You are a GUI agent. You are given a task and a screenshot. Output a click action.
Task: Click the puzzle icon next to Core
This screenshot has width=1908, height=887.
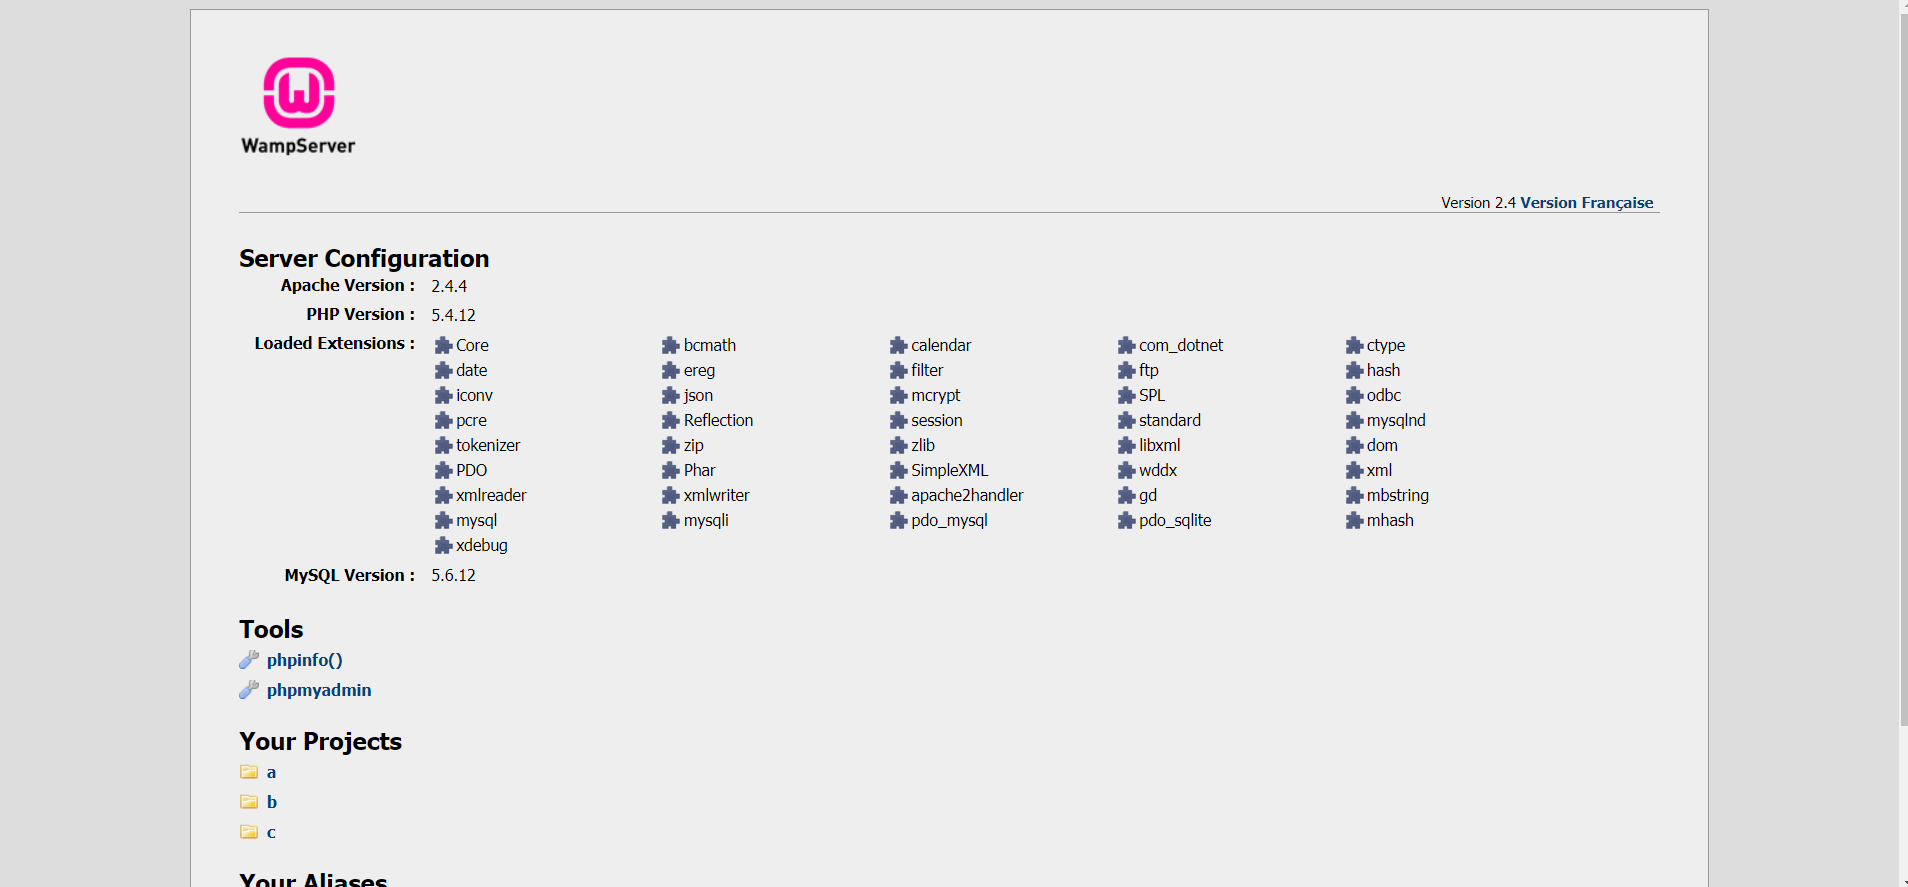coord(443,346)
